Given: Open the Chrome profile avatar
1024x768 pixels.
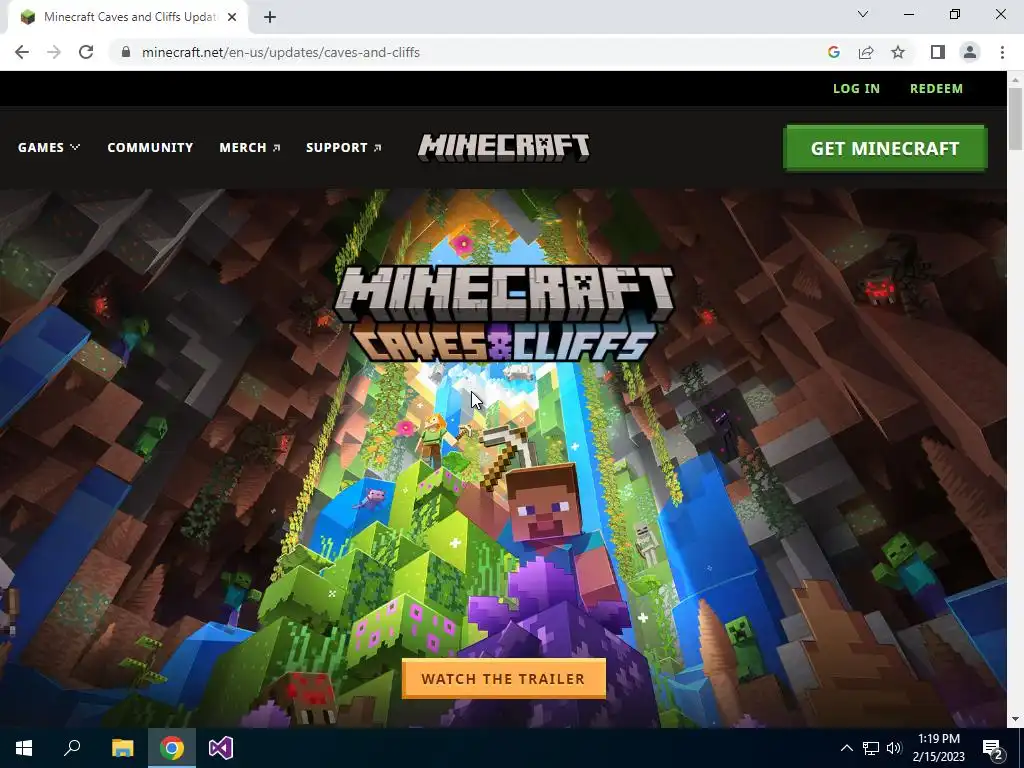Looking at the screenshot, I should coord(970,52).
